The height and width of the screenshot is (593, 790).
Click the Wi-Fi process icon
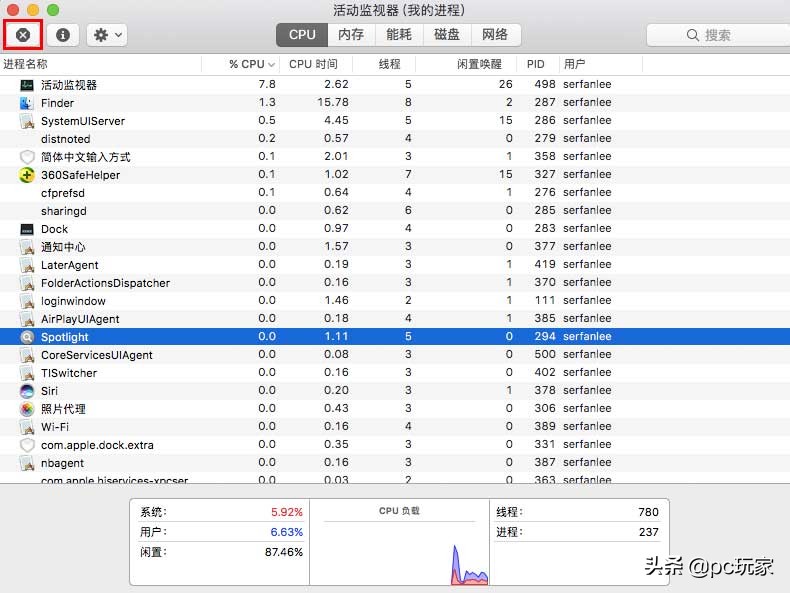click(x=27, y=427)
